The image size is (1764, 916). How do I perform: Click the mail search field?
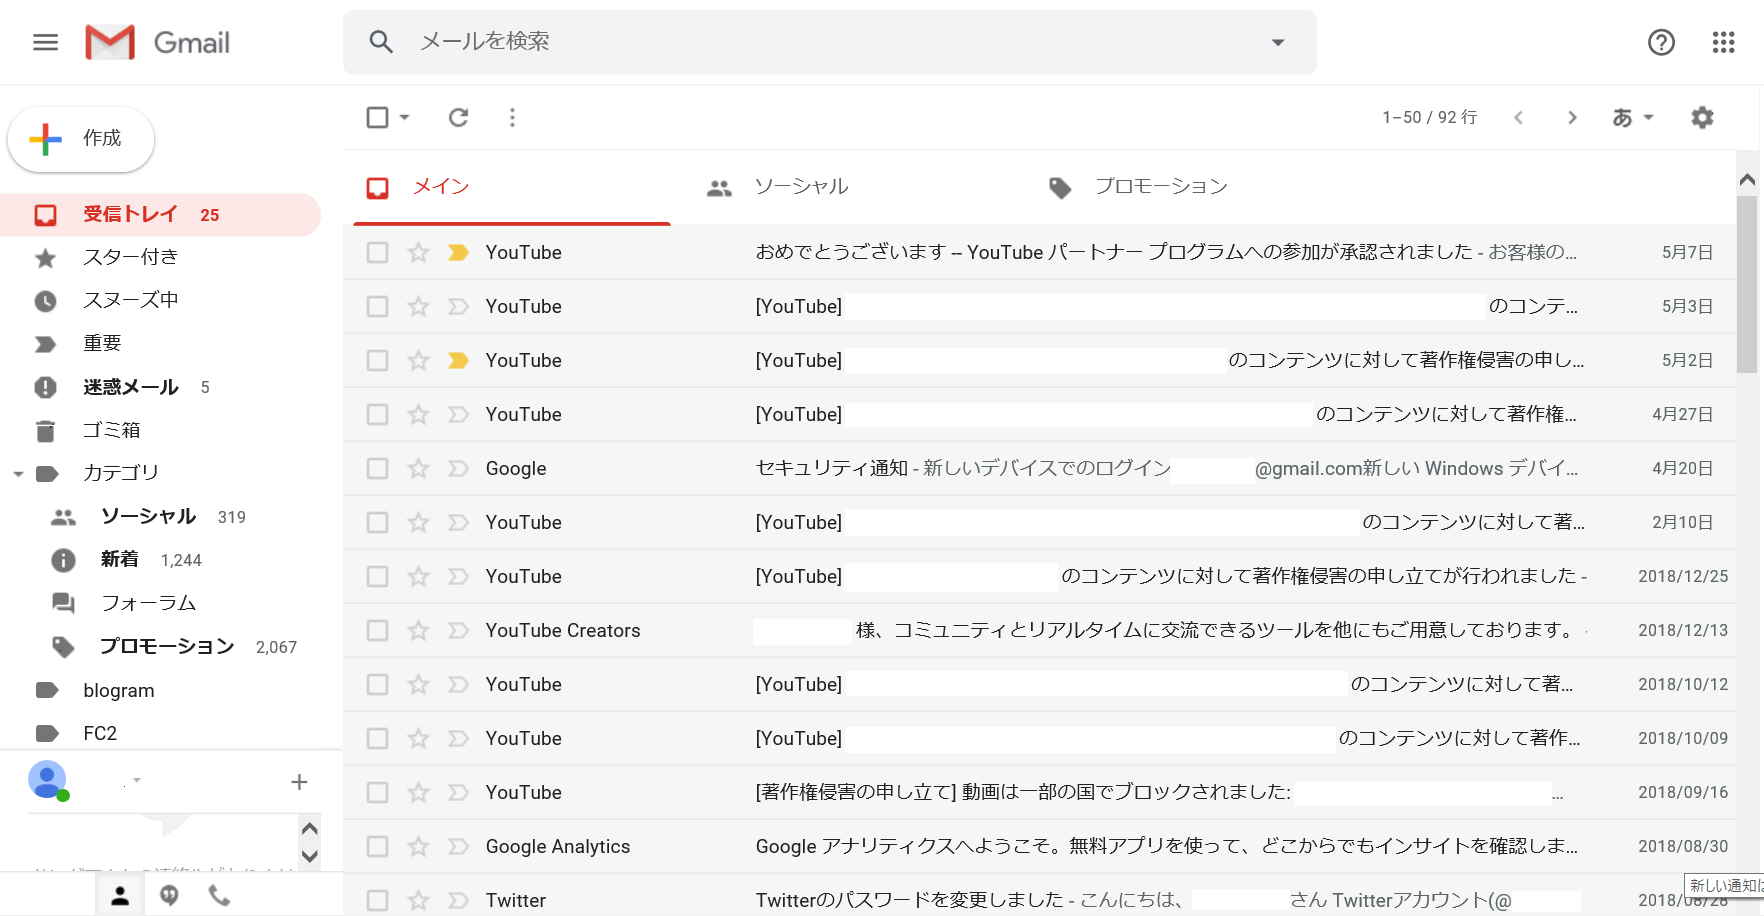point(830,42)
